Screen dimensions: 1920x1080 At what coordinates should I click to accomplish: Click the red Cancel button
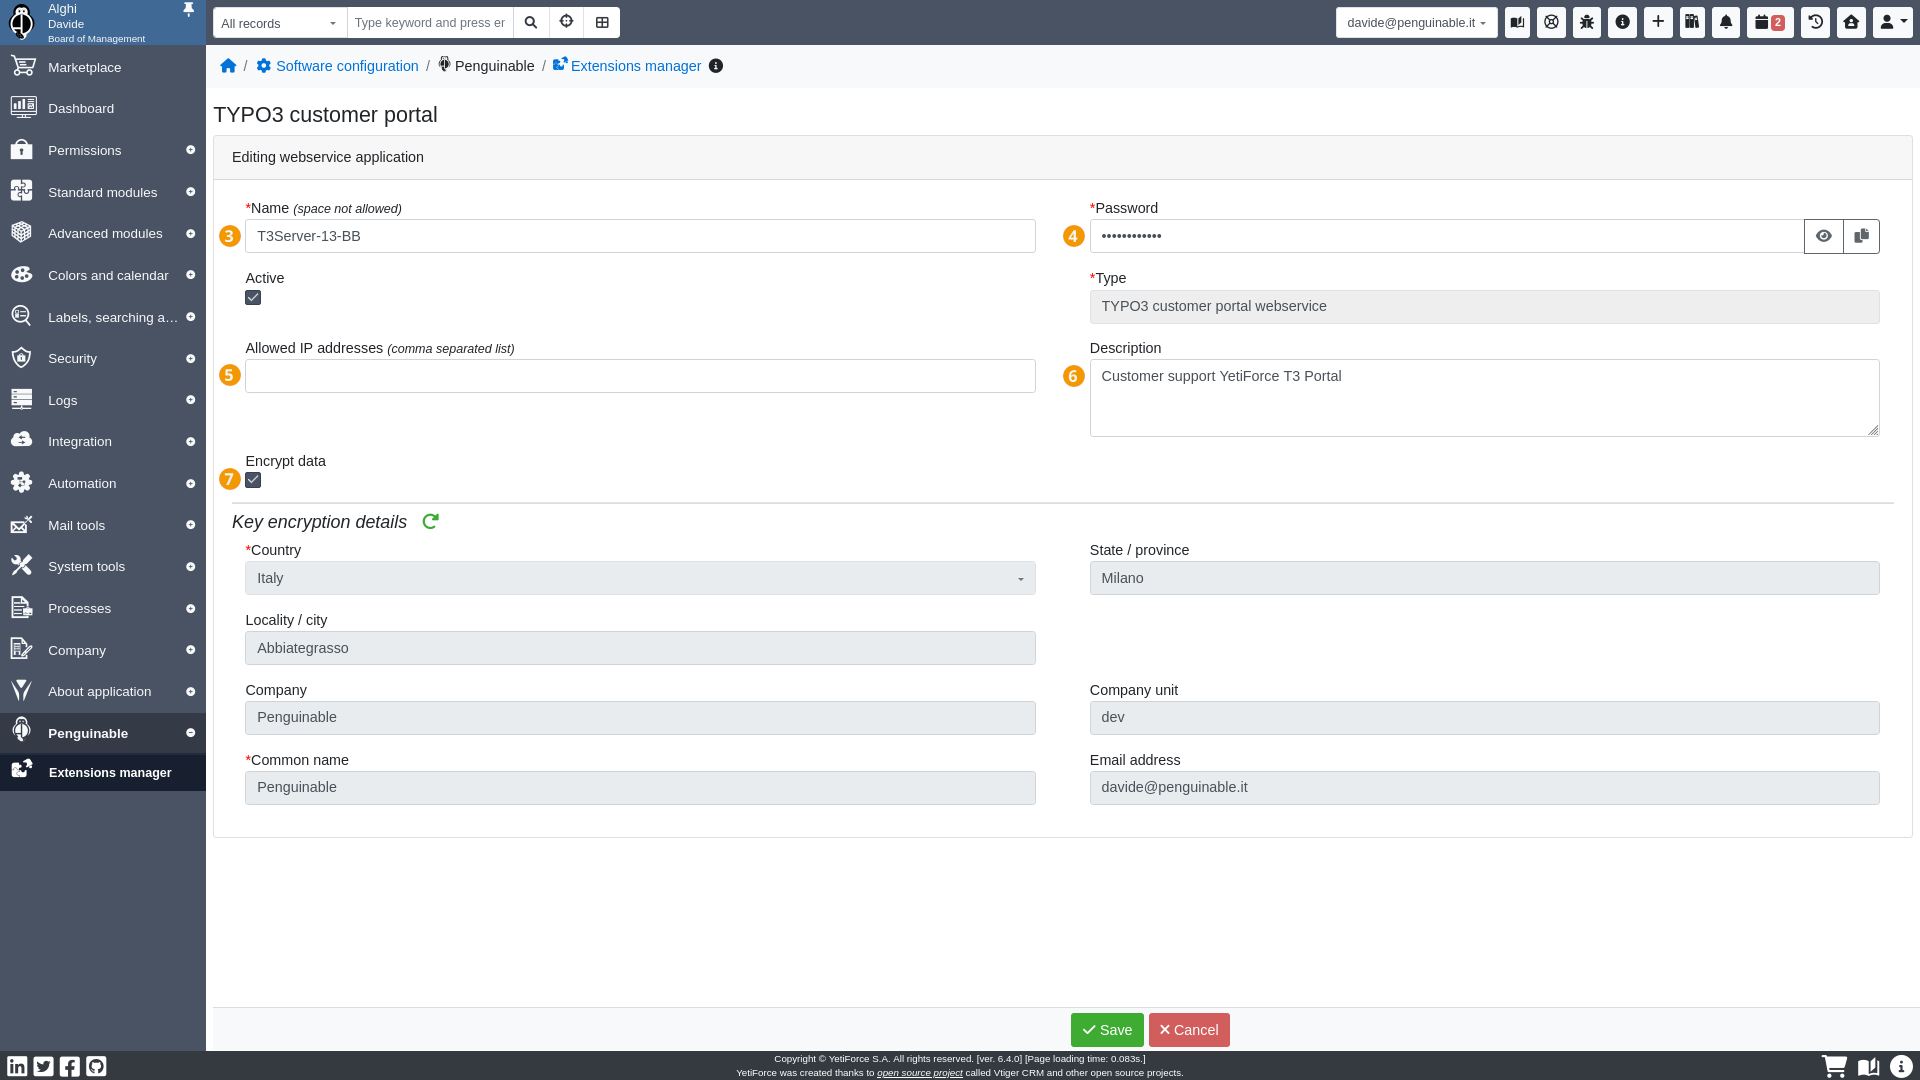[x=1188, y=1030]
